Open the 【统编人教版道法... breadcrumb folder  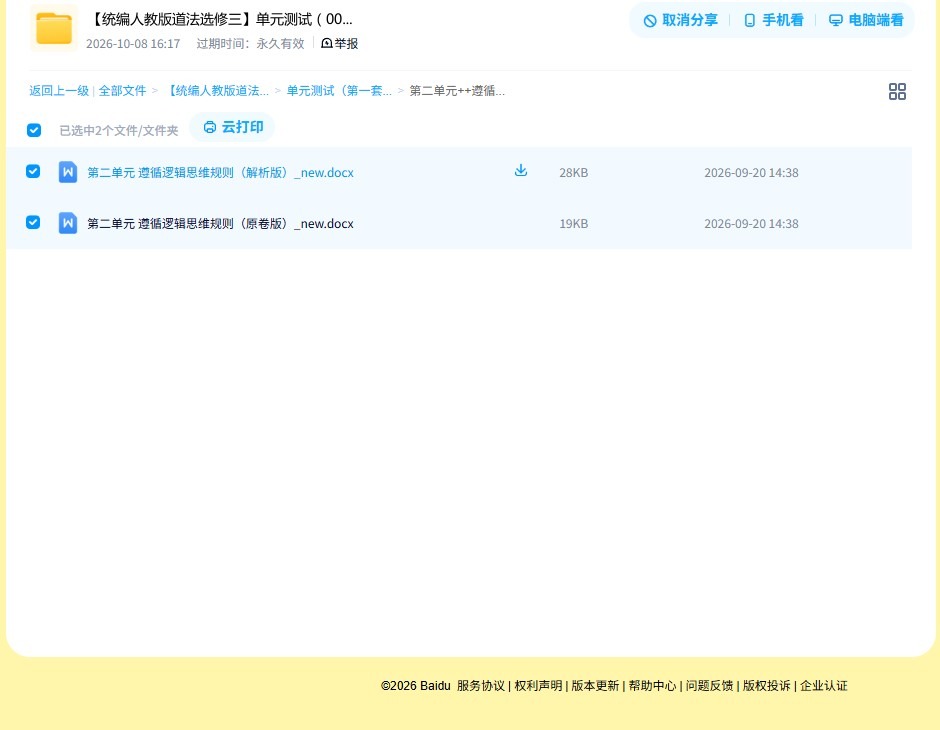[217, 91]
